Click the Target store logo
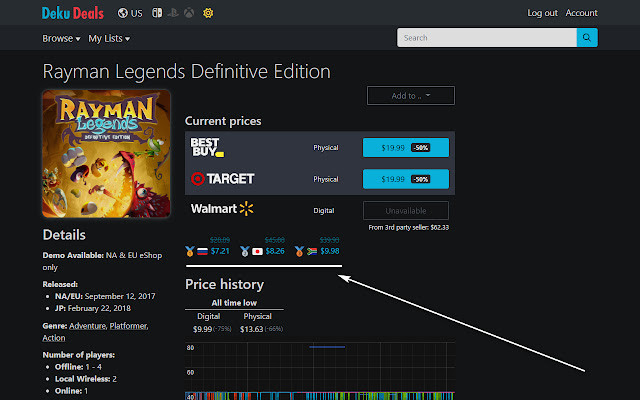640x400 pixels. [222, 179]
